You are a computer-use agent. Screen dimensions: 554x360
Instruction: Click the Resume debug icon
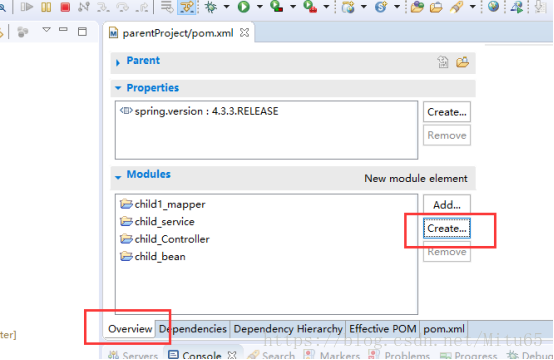(x=26, y=7)
